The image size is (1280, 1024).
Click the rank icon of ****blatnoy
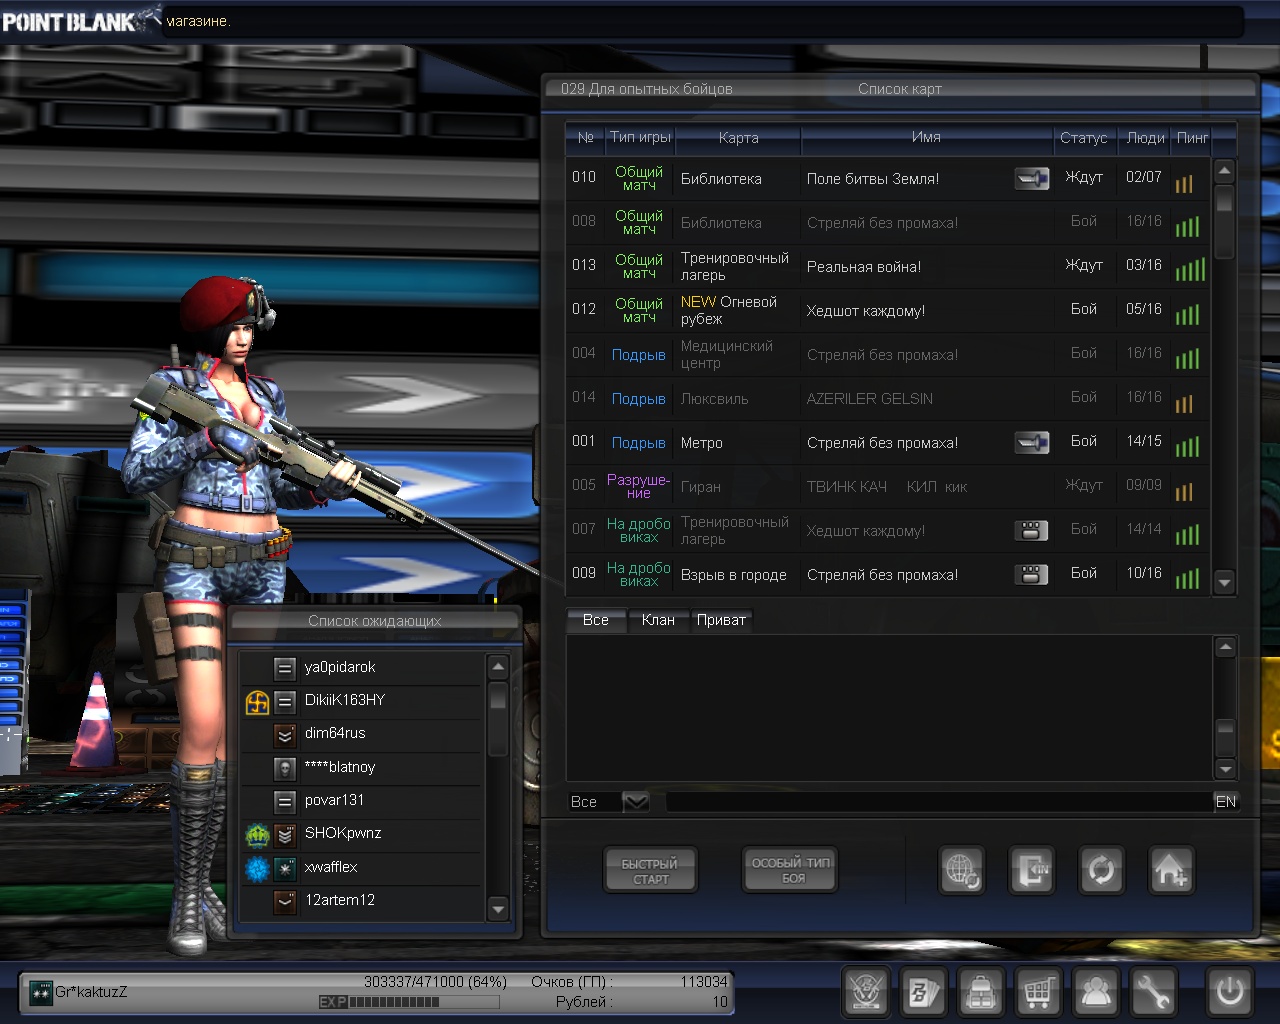(x=285, y=768)
